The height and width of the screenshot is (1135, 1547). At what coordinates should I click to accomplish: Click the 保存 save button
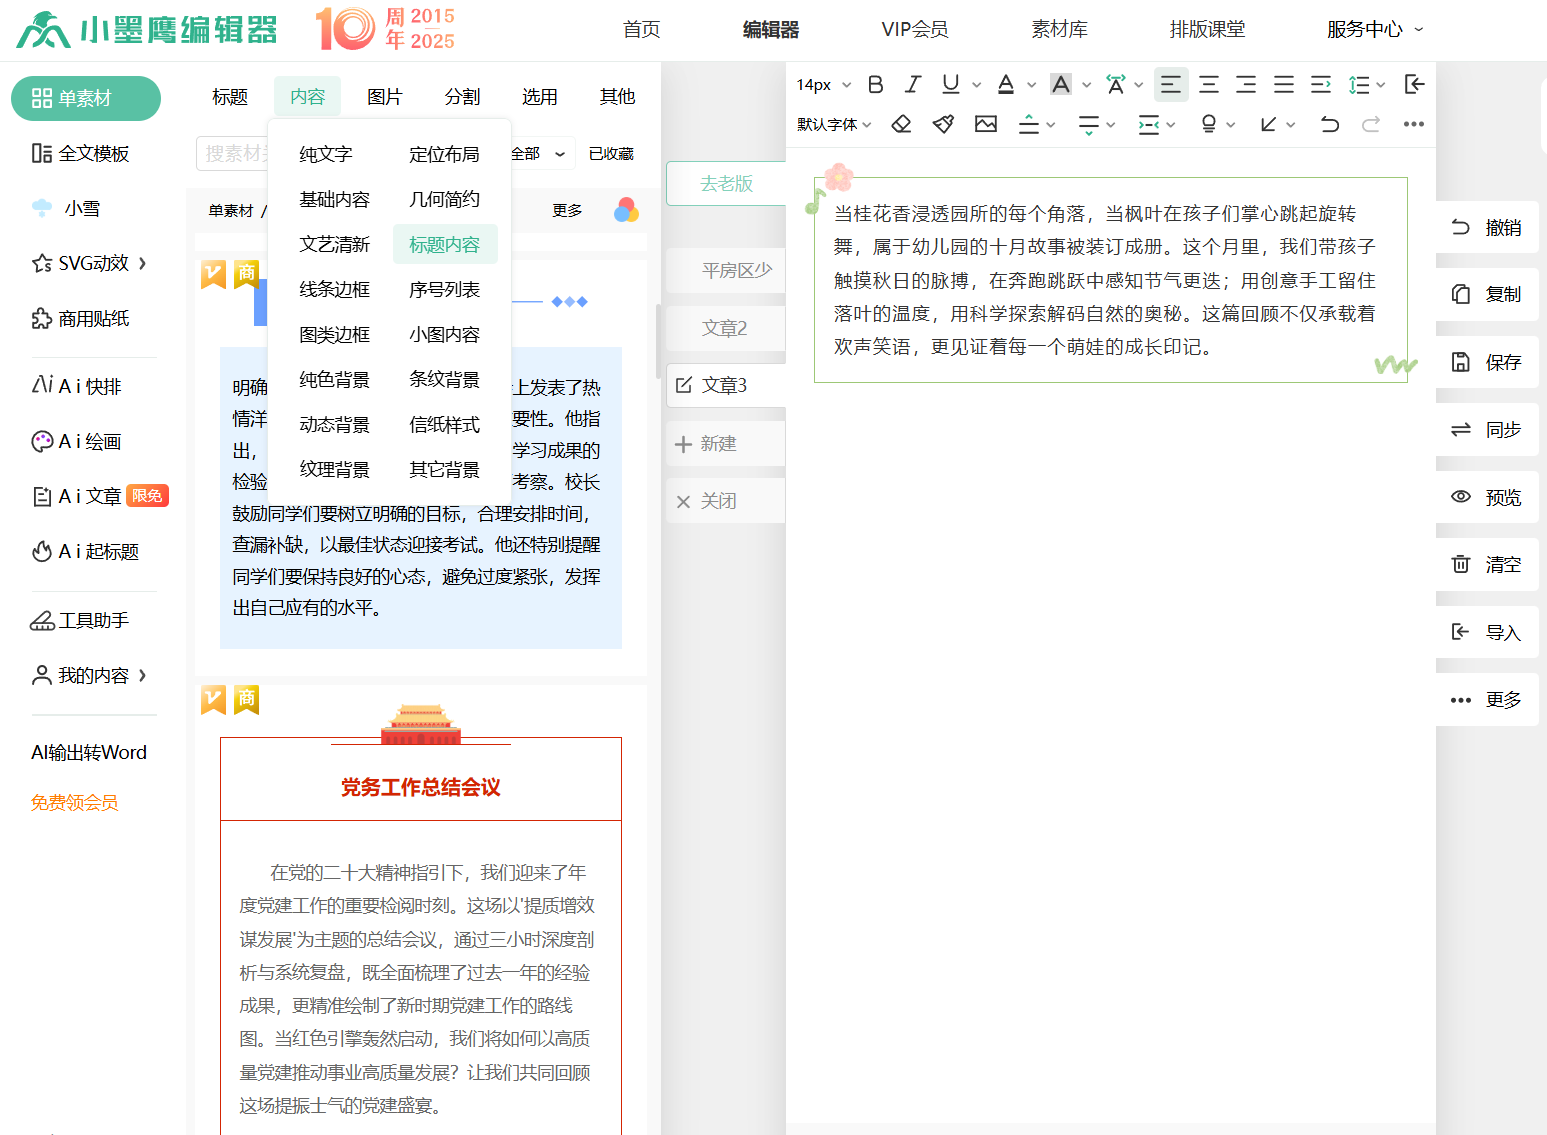point(1487,362)
